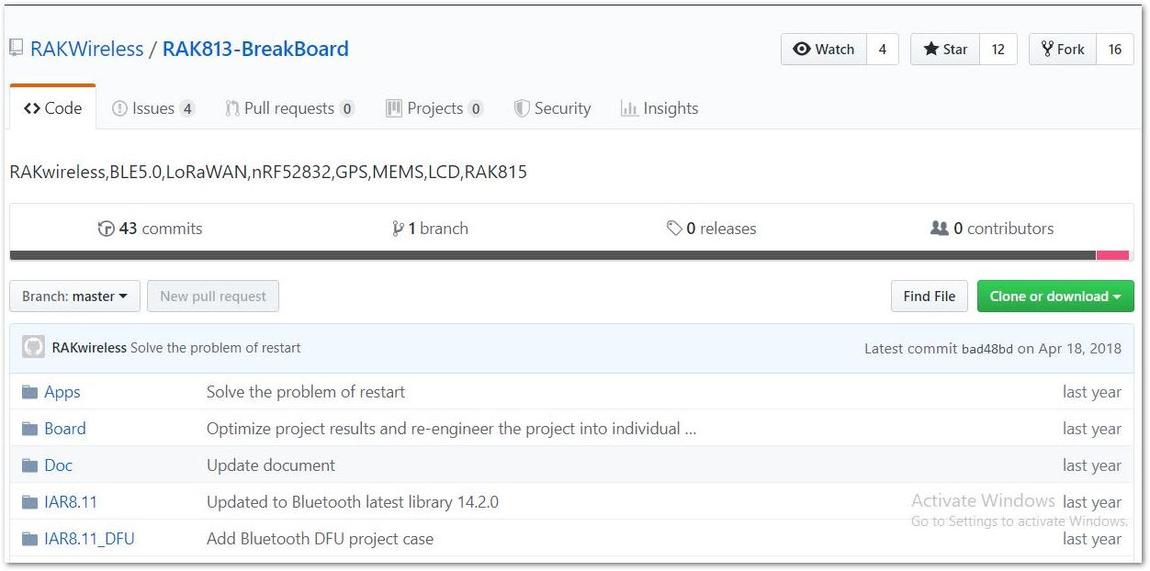
Task: Click the Apps folder icon
Action: [29, 392]
